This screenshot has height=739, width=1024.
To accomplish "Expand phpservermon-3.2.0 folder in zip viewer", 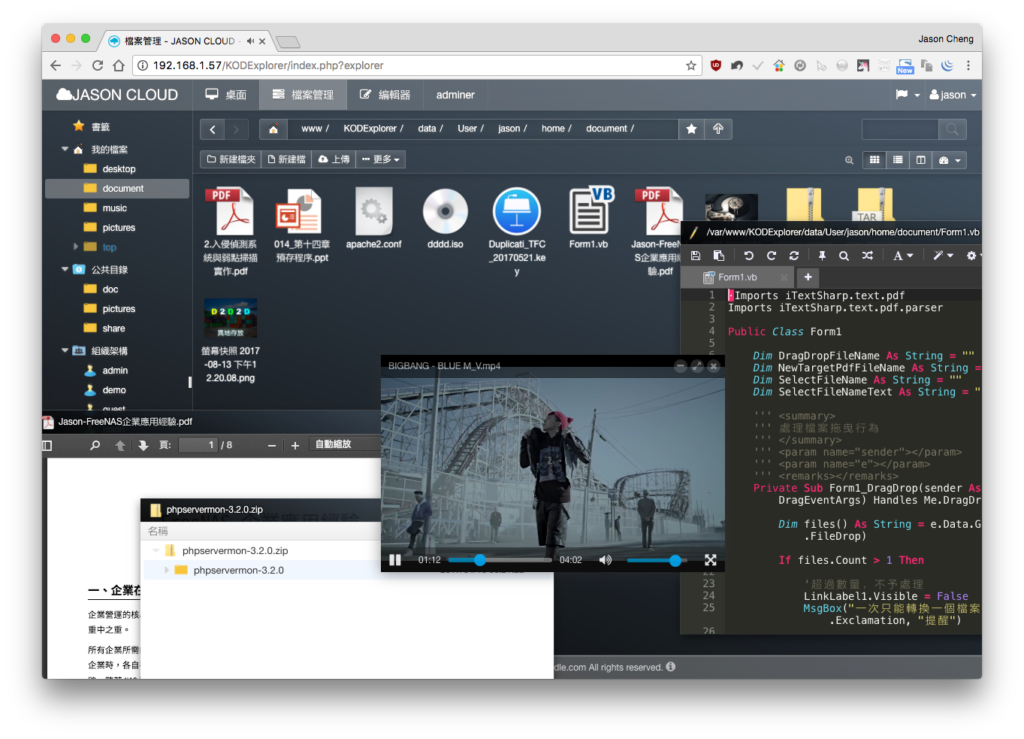I will (x=167, y=570).
